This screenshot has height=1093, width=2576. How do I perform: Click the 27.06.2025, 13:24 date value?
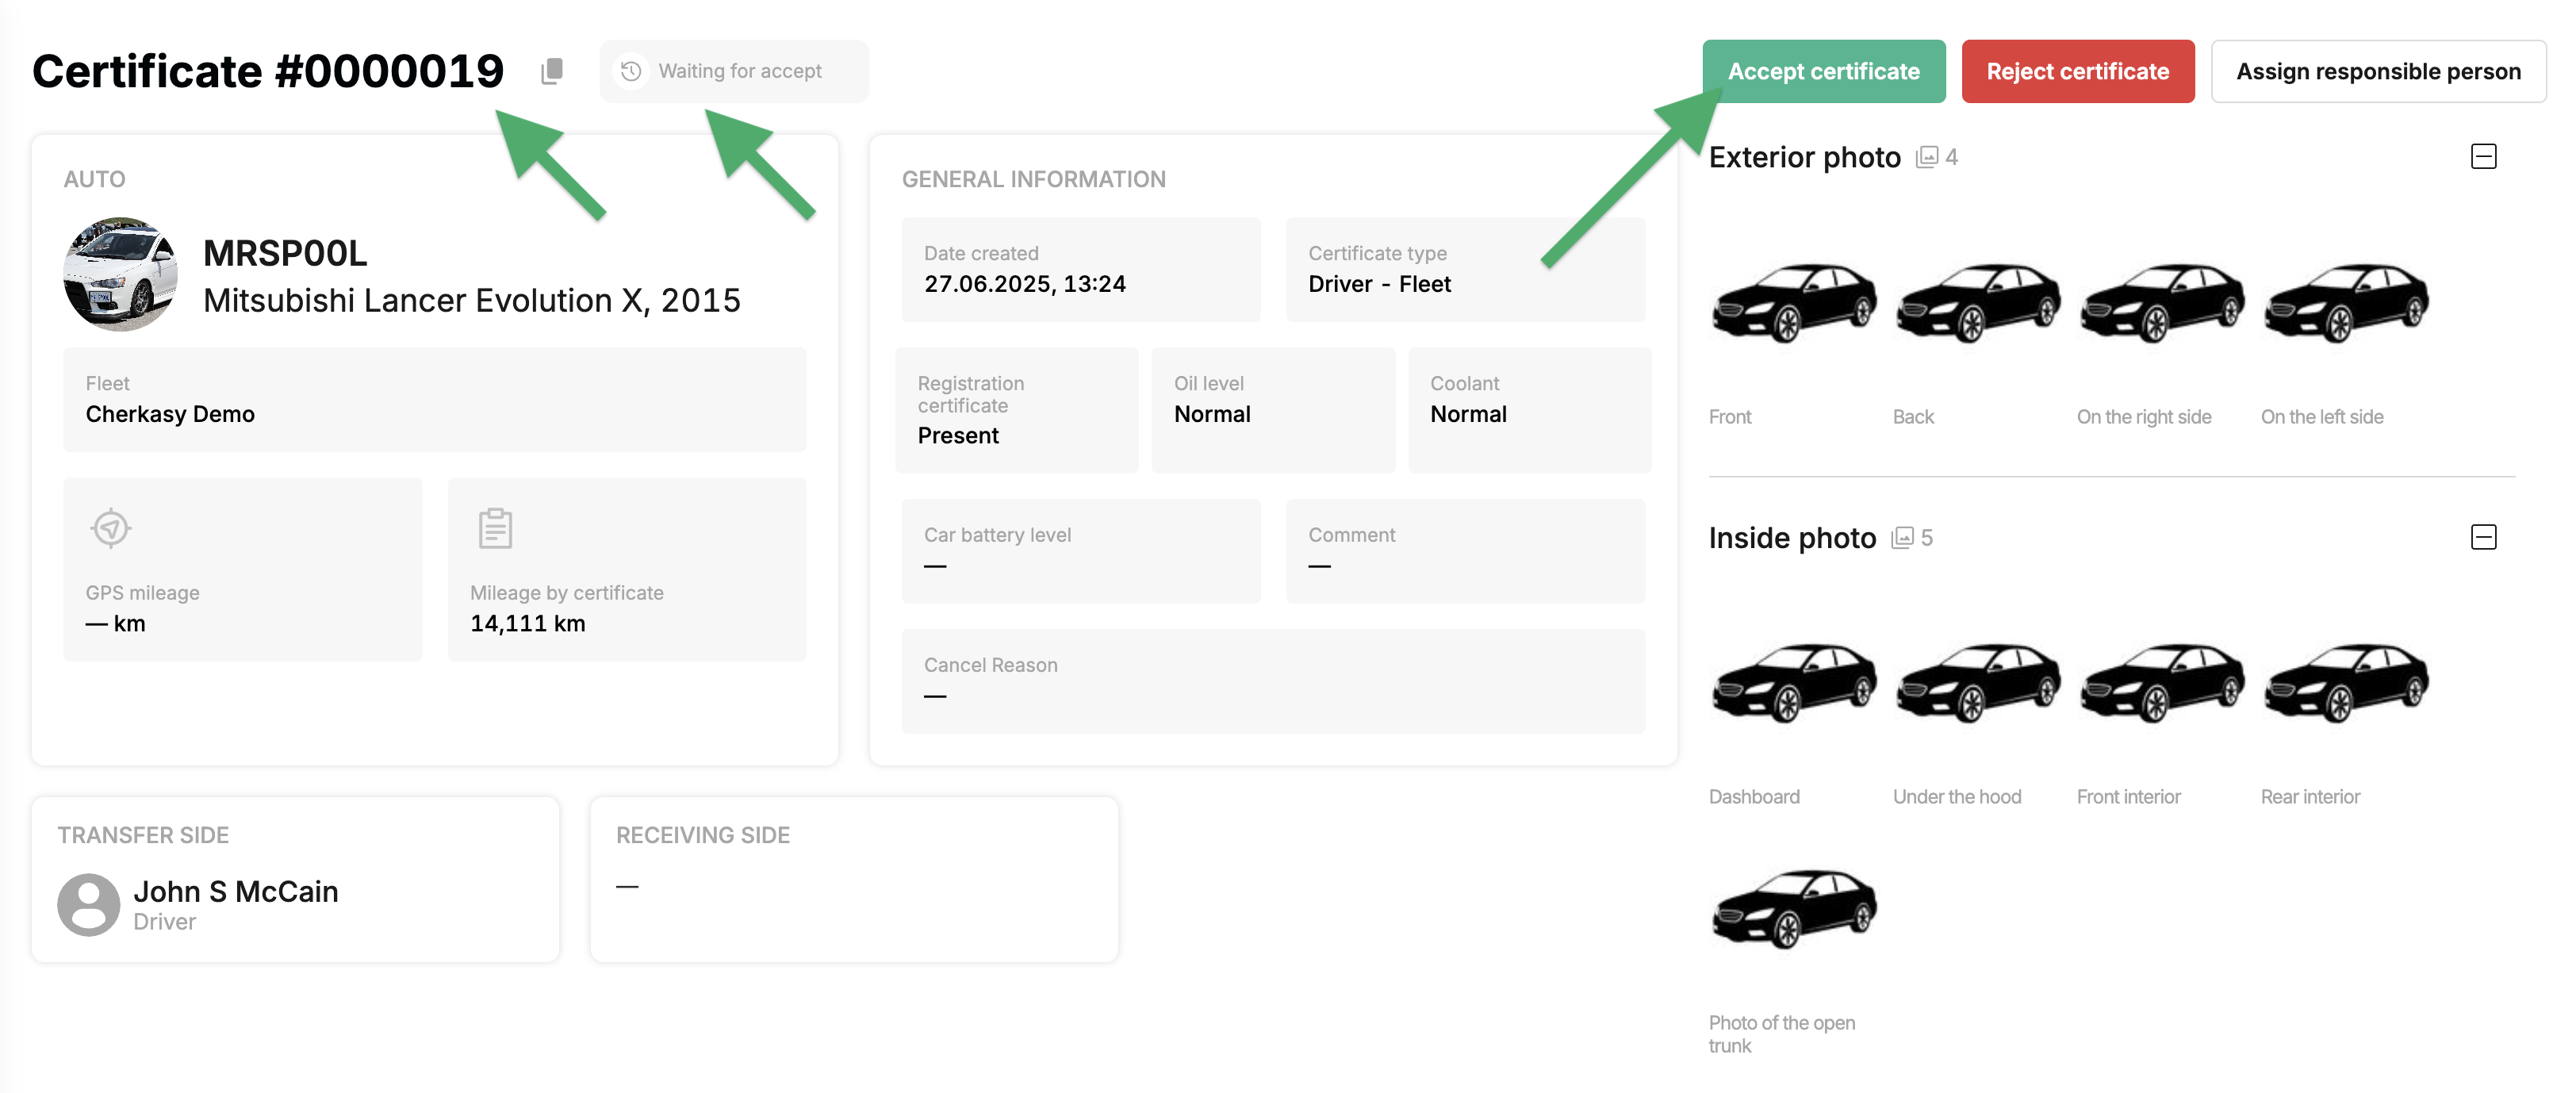1025,284
